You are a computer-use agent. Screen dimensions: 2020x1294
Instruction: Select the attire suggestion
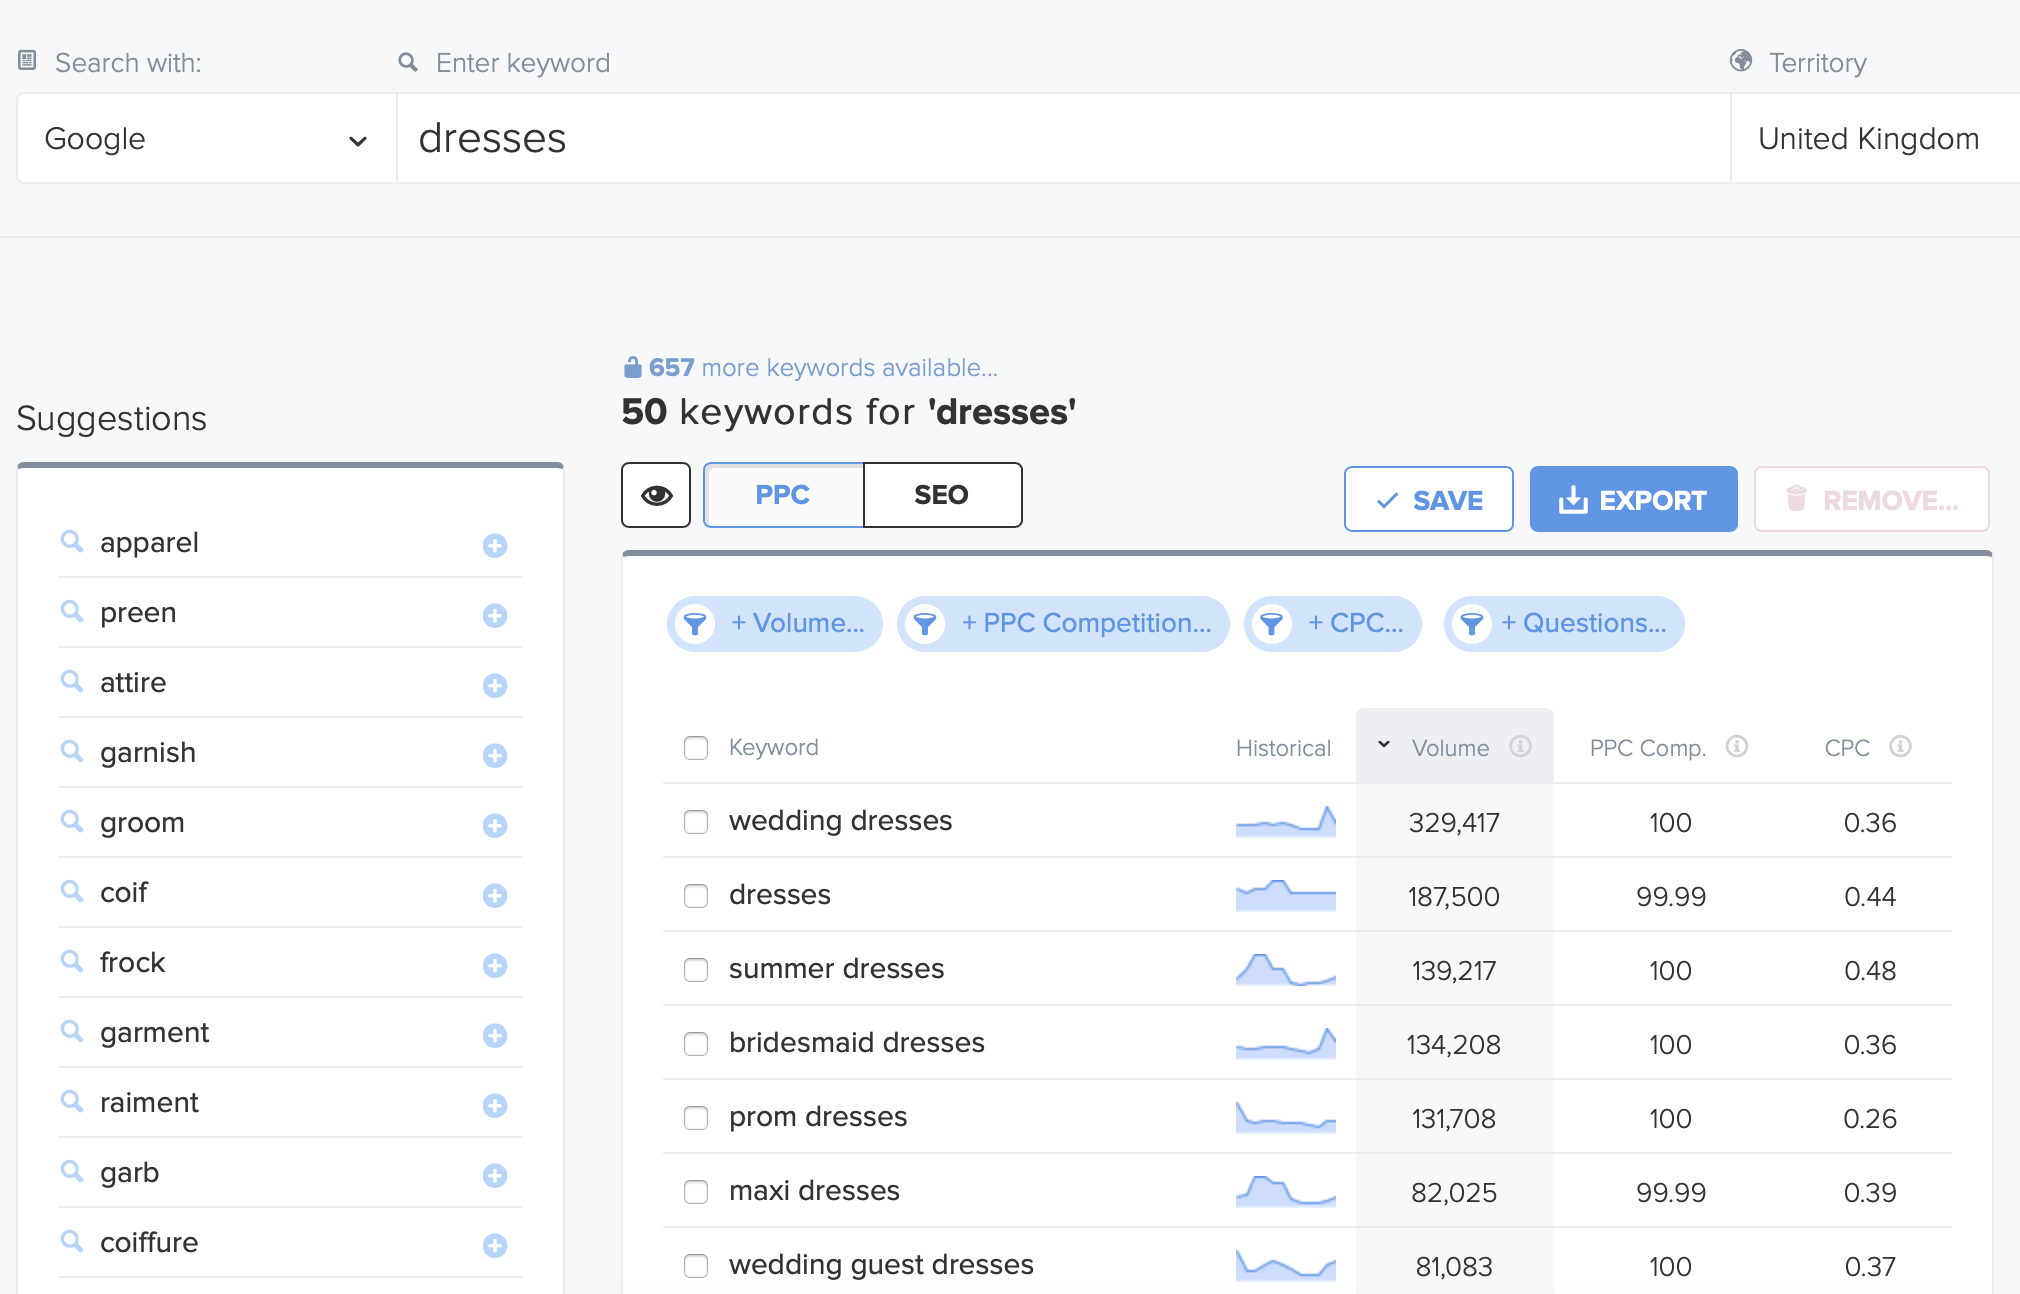[x=133, y=683]
